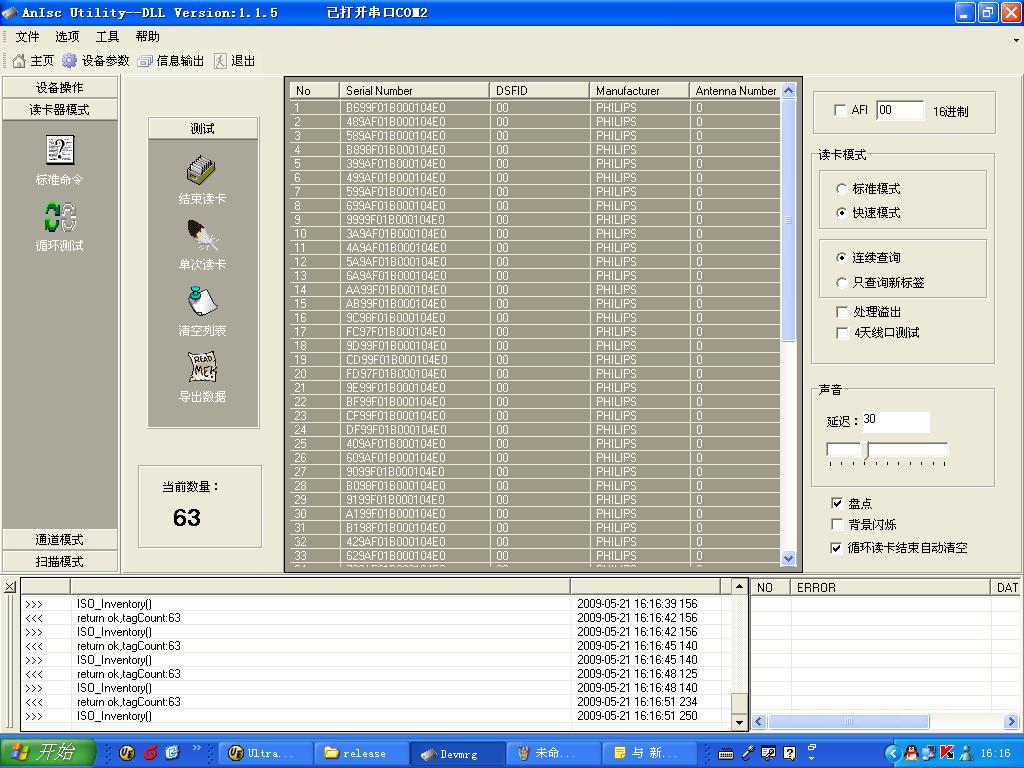This screenshot has height=768, width=1024.
Task: Click the QQ penguin tray icon
Action: click(x=910, y=753)
